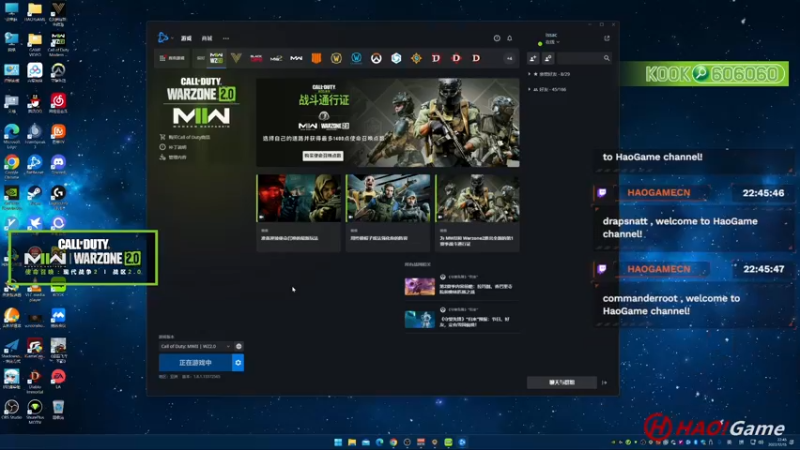800x450 pixels.
Task: Select the Overwatch game icon
Action: pyautogui.click(x=376, y=58)
